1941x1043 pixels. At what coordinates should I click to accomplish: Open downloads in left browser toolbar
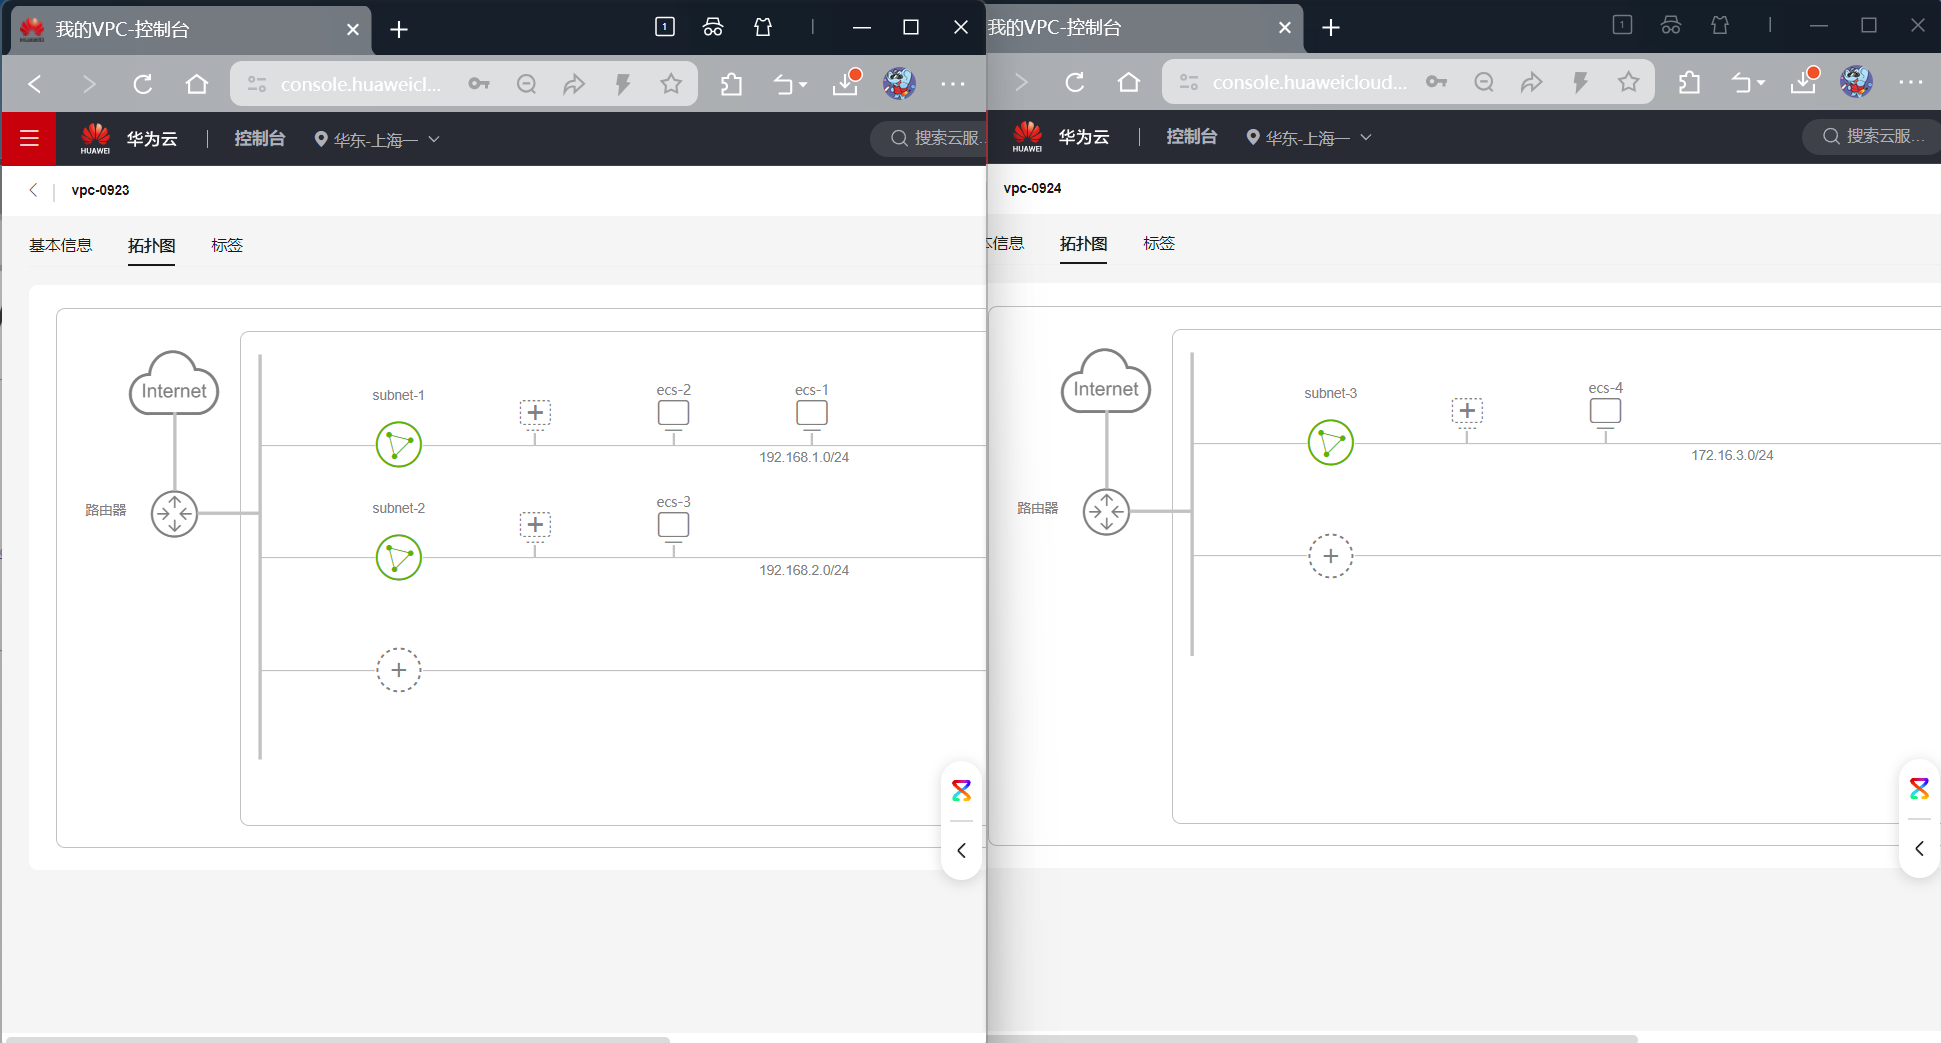pyautogui.click(x=846, y=83)
